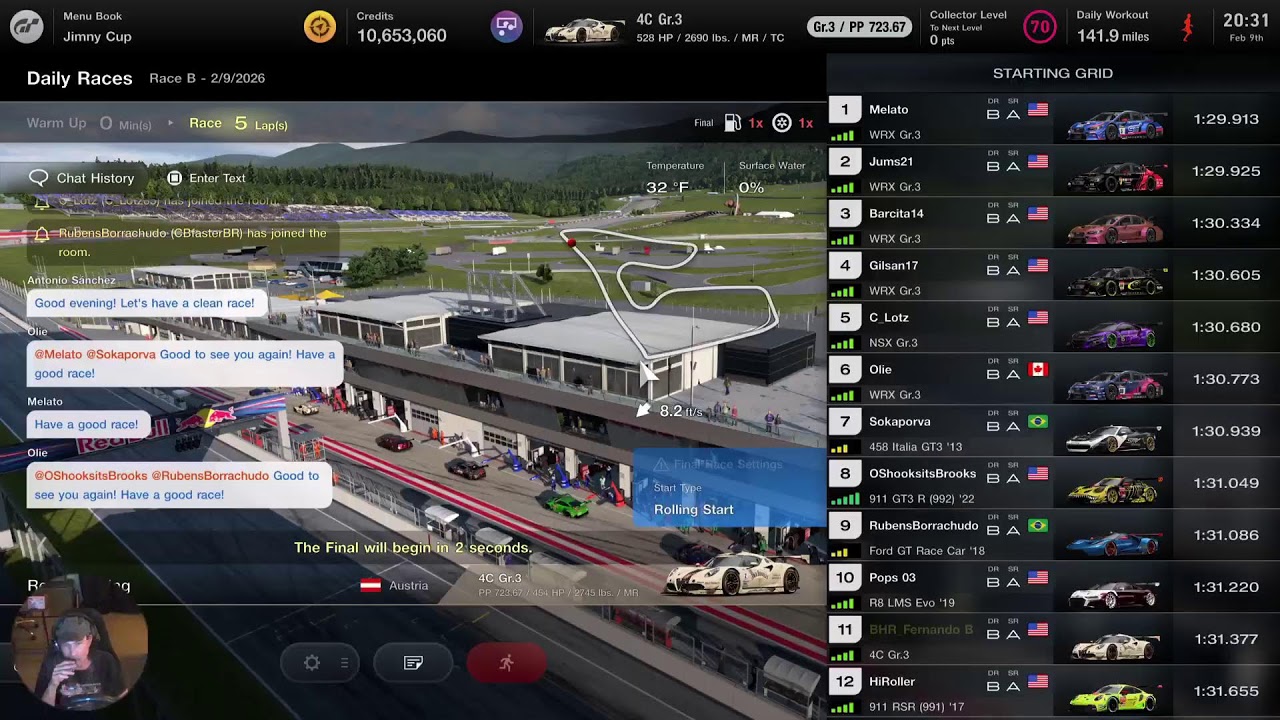This screenshot has height=720, width=1280.
Task: Click the STARTING GRID header
Action: (1053, 73)
